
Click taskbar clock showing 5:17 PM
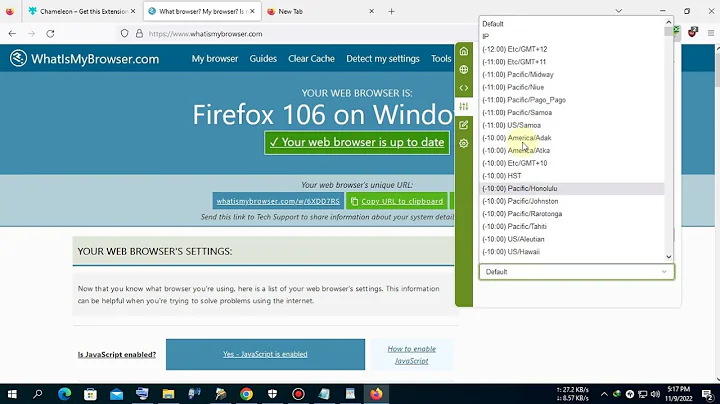click(679, 394)
